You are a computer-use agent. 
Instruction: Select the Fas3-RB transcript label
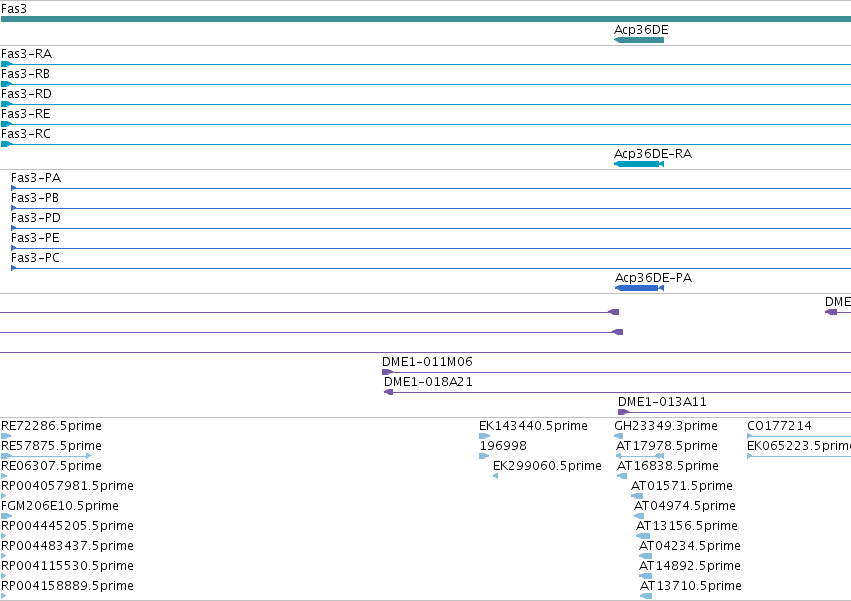26,74
